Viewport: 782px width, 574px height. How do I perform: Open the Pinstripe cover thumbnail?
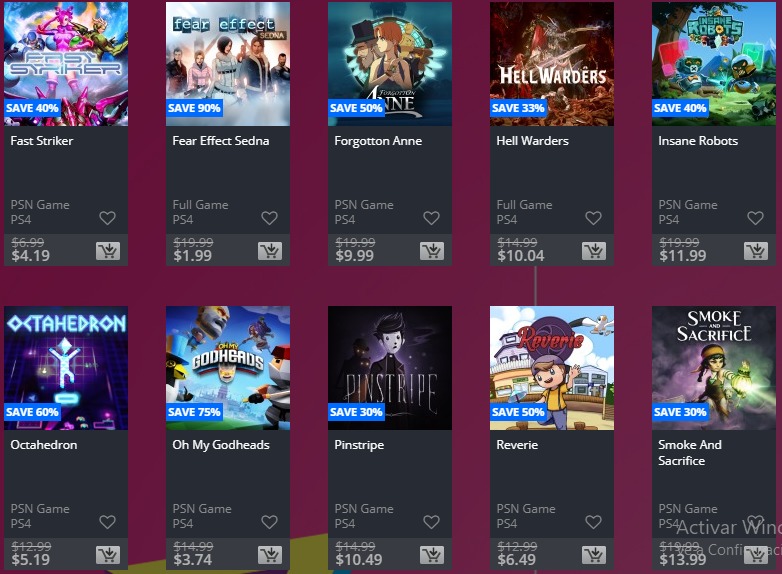point(390,368)
